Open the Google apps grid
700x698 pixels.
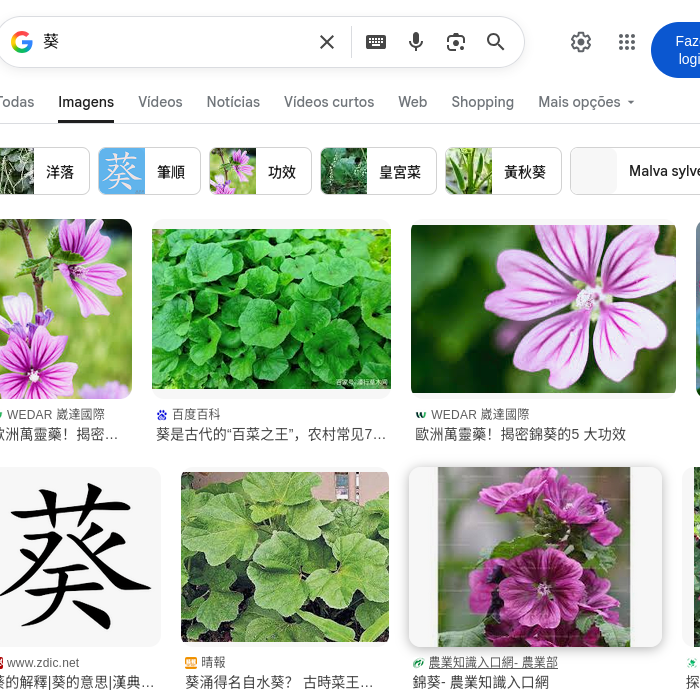627,42
